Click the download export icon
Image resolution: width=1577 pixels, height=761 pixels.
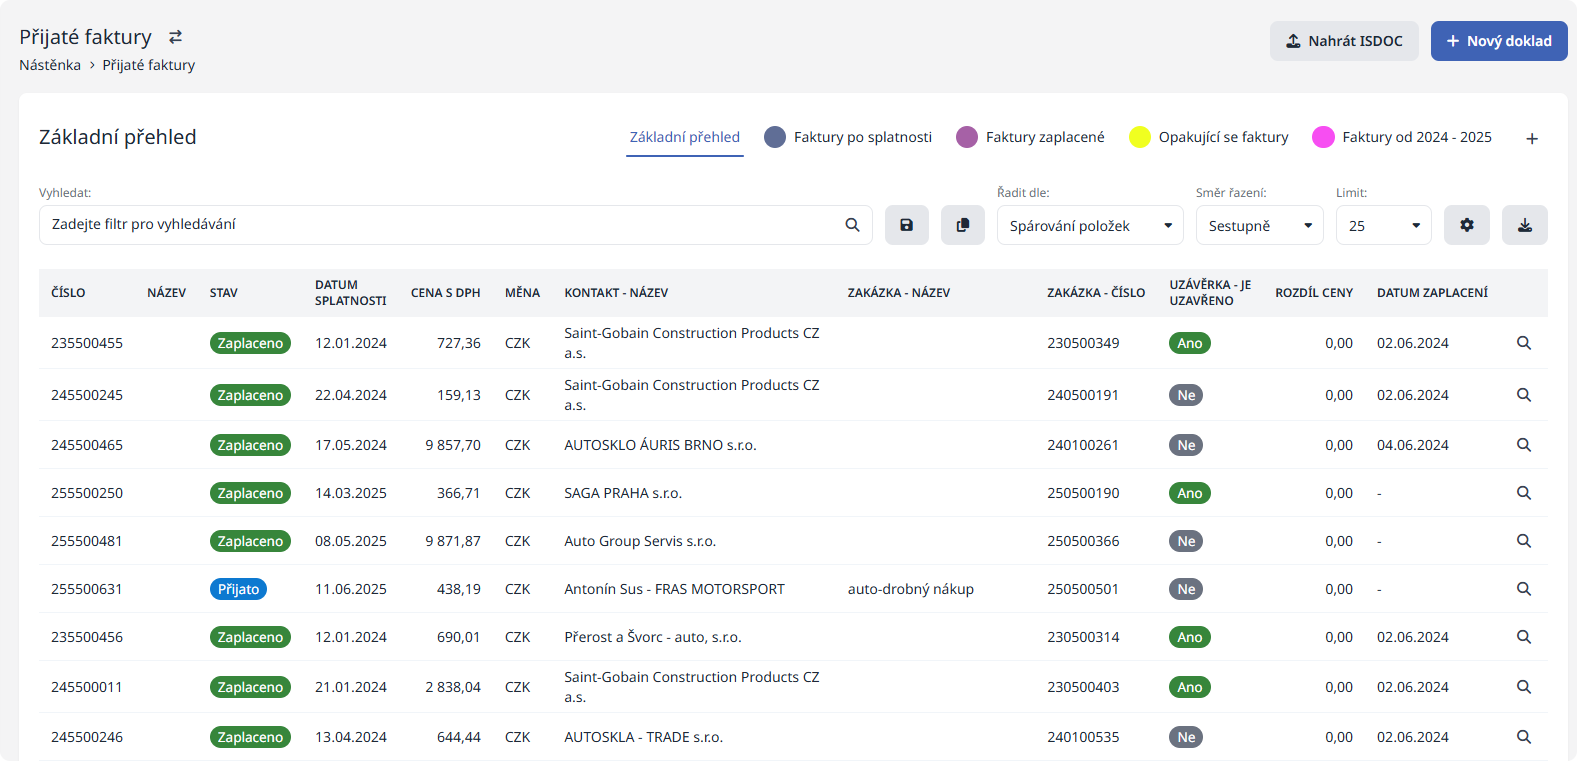coord(1524,225)
